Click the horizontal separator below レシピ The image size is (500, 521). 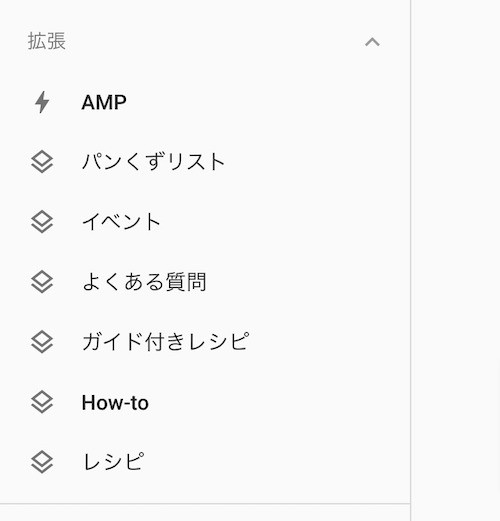[x=205, y=504]
